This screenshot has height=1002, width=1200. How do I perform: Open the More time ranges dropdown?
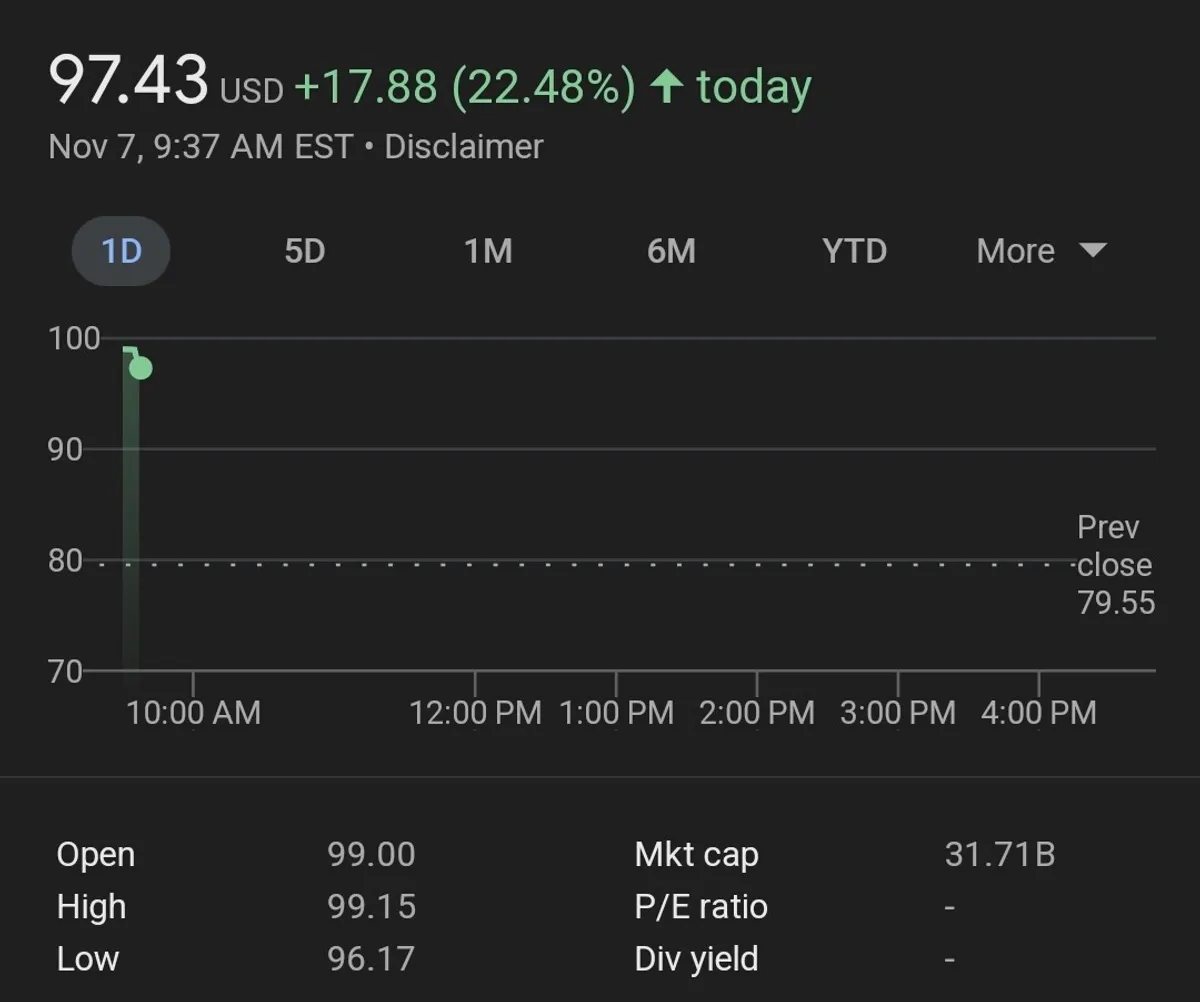[1016, 251]
